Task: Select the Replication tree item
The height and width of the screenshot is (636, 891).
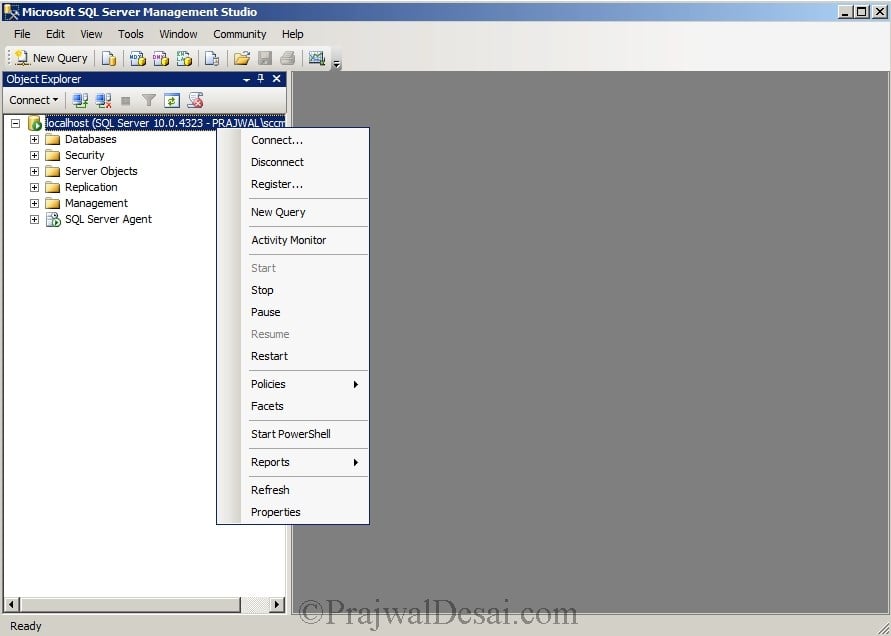Action: pos(91,187)
